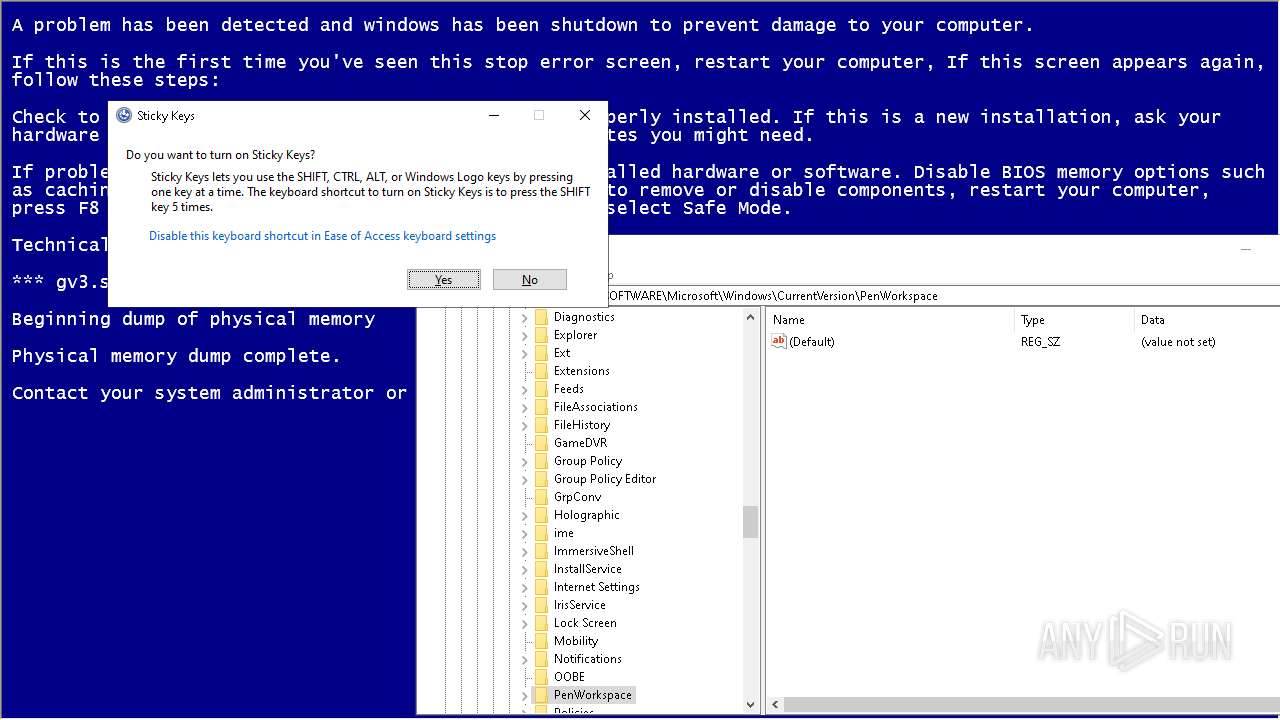Click Yes to enable Sticky Keys
The width and height of the screenshot is (1280, 720).
[x=444, y=280]
